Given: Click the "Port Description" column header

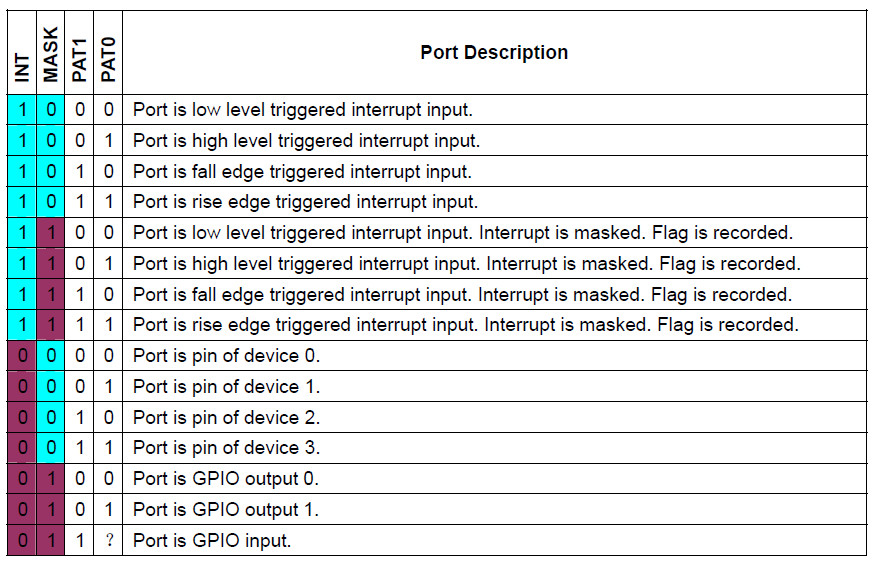Looking at the screenshot, I should (493, 53).
